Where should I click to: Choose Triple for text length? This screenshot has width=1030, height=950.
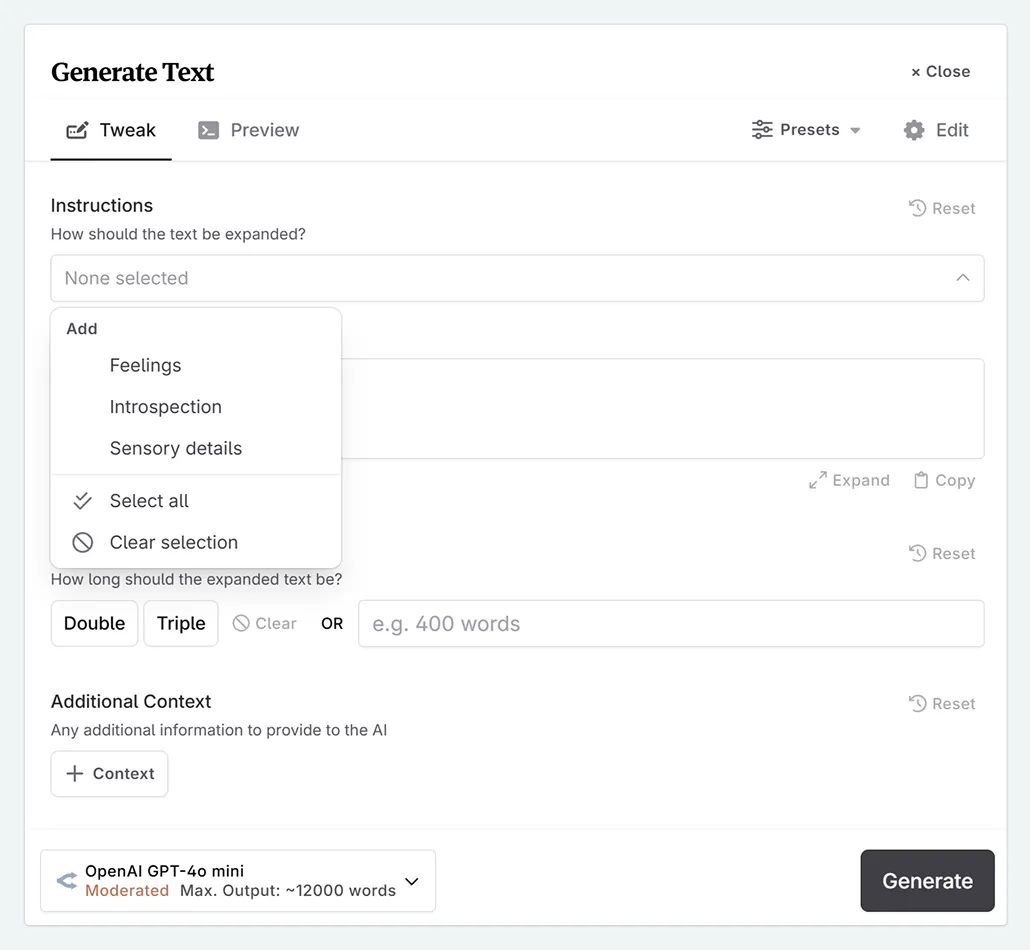click(x=180, y=623)
